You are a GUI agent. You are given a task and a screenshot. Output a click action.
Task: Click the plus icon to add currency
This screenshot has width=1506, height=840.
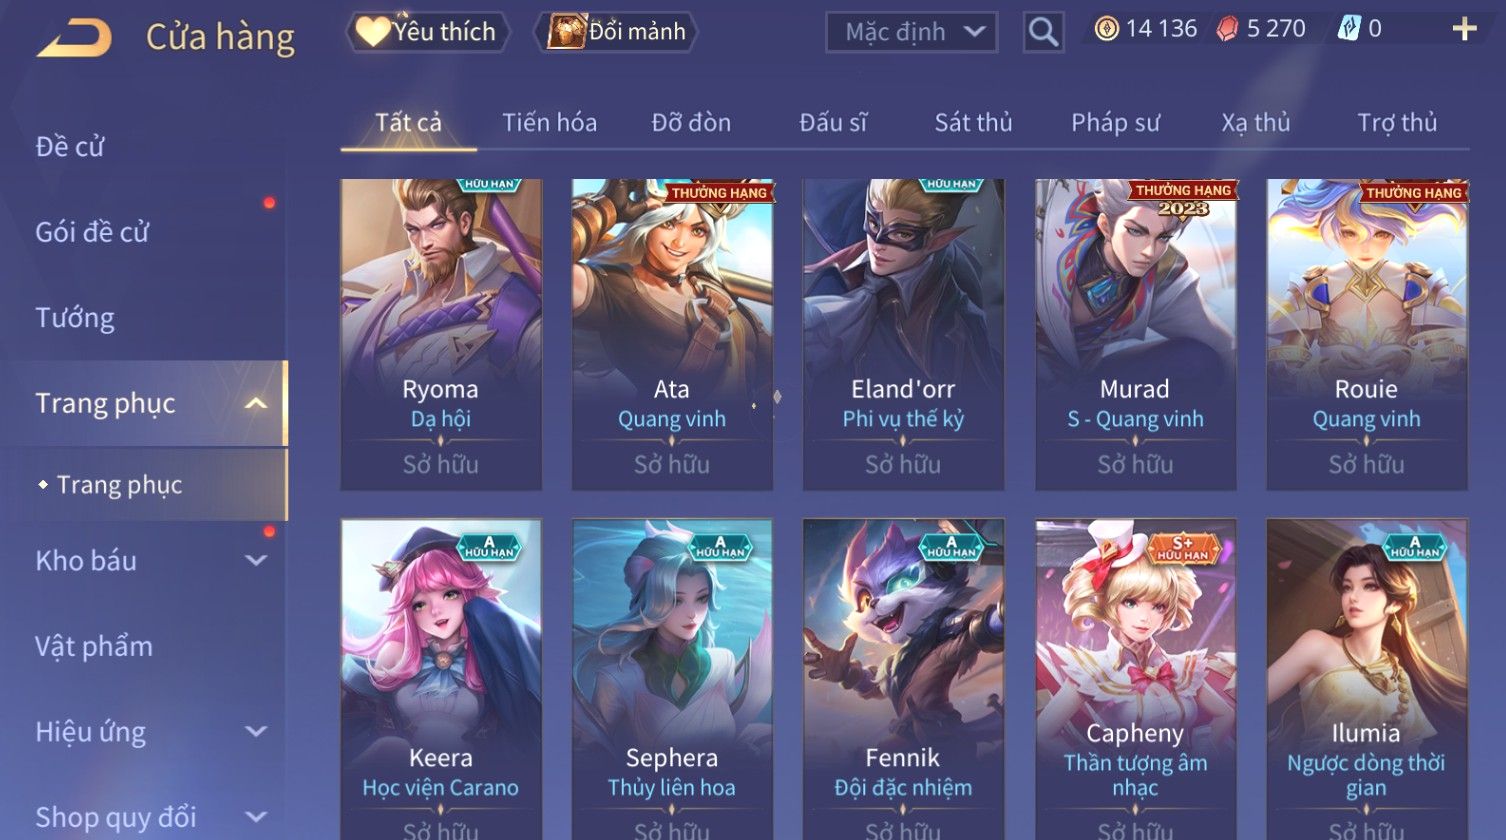(x=1464, y=29)
